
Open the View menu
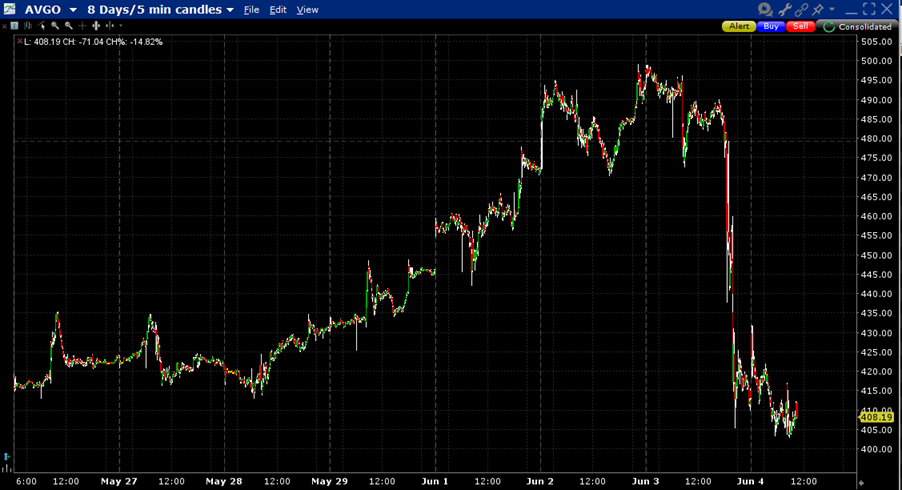(307, 10)
